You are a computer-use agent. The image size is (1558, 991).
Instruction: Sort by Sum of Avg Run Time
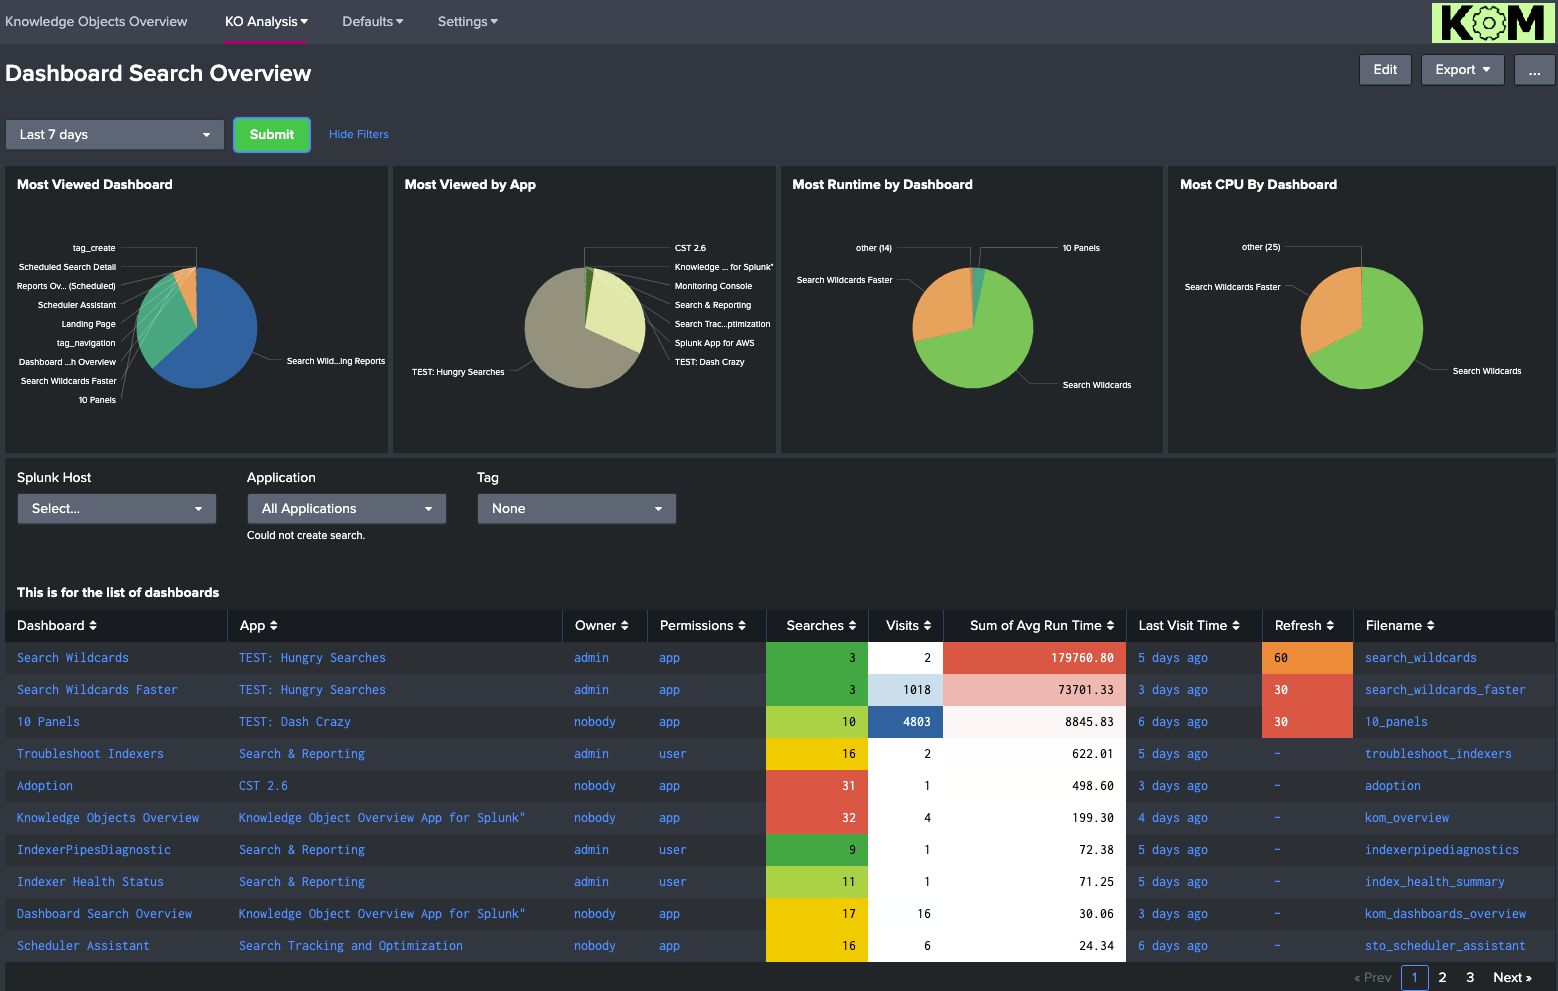pyautogui.click(x=1042, y=625)
